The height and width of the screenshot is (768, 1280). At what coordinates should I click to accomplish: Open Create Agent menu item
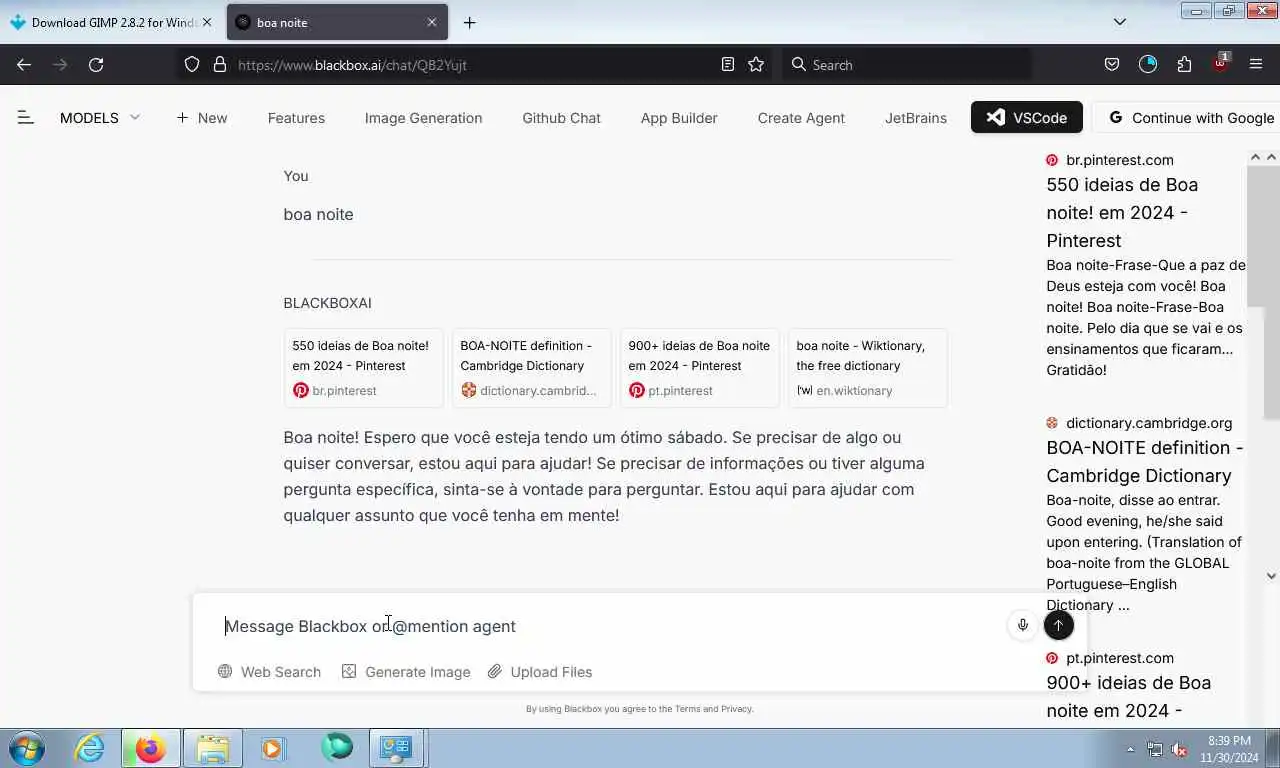tap(801, 117)
